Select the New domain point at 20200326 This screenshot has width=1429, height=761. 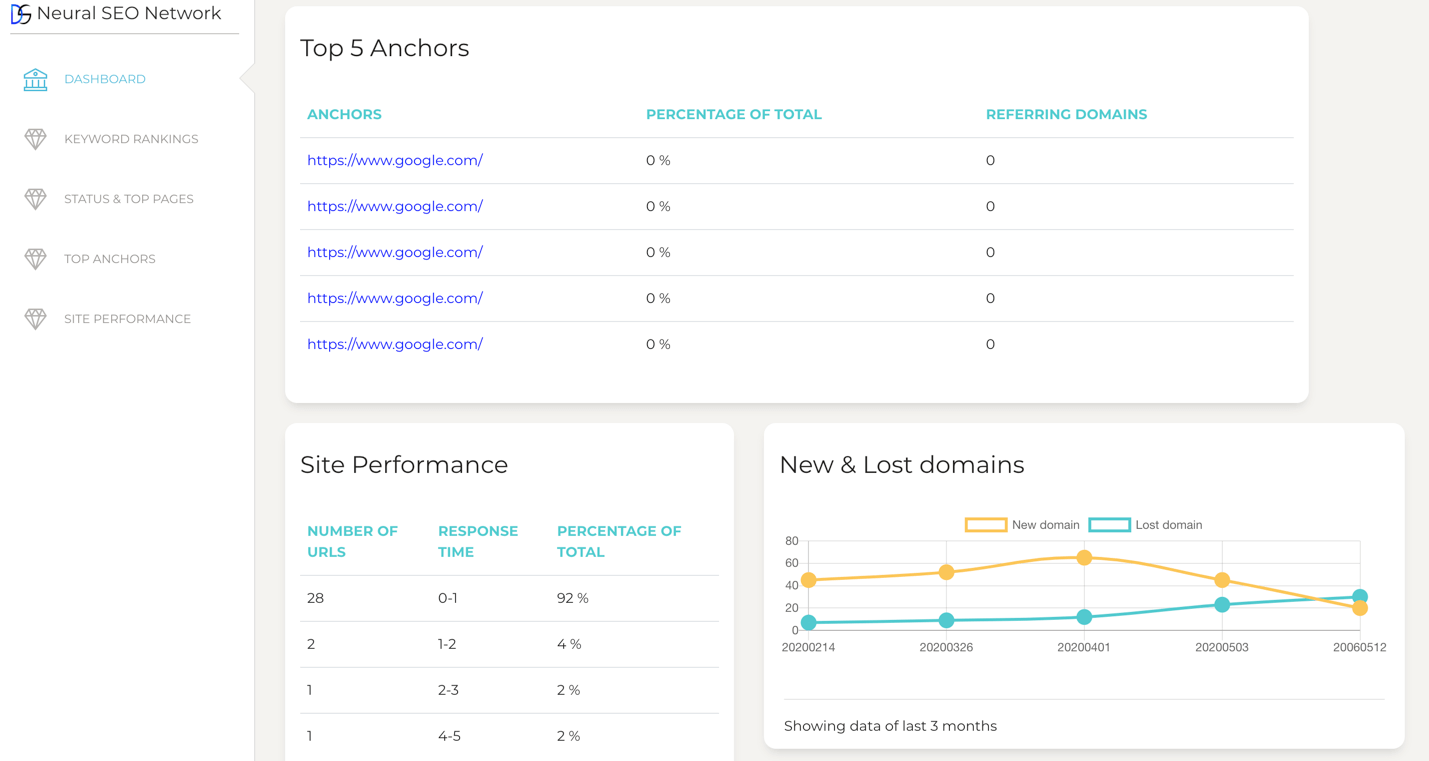point(947,573)
